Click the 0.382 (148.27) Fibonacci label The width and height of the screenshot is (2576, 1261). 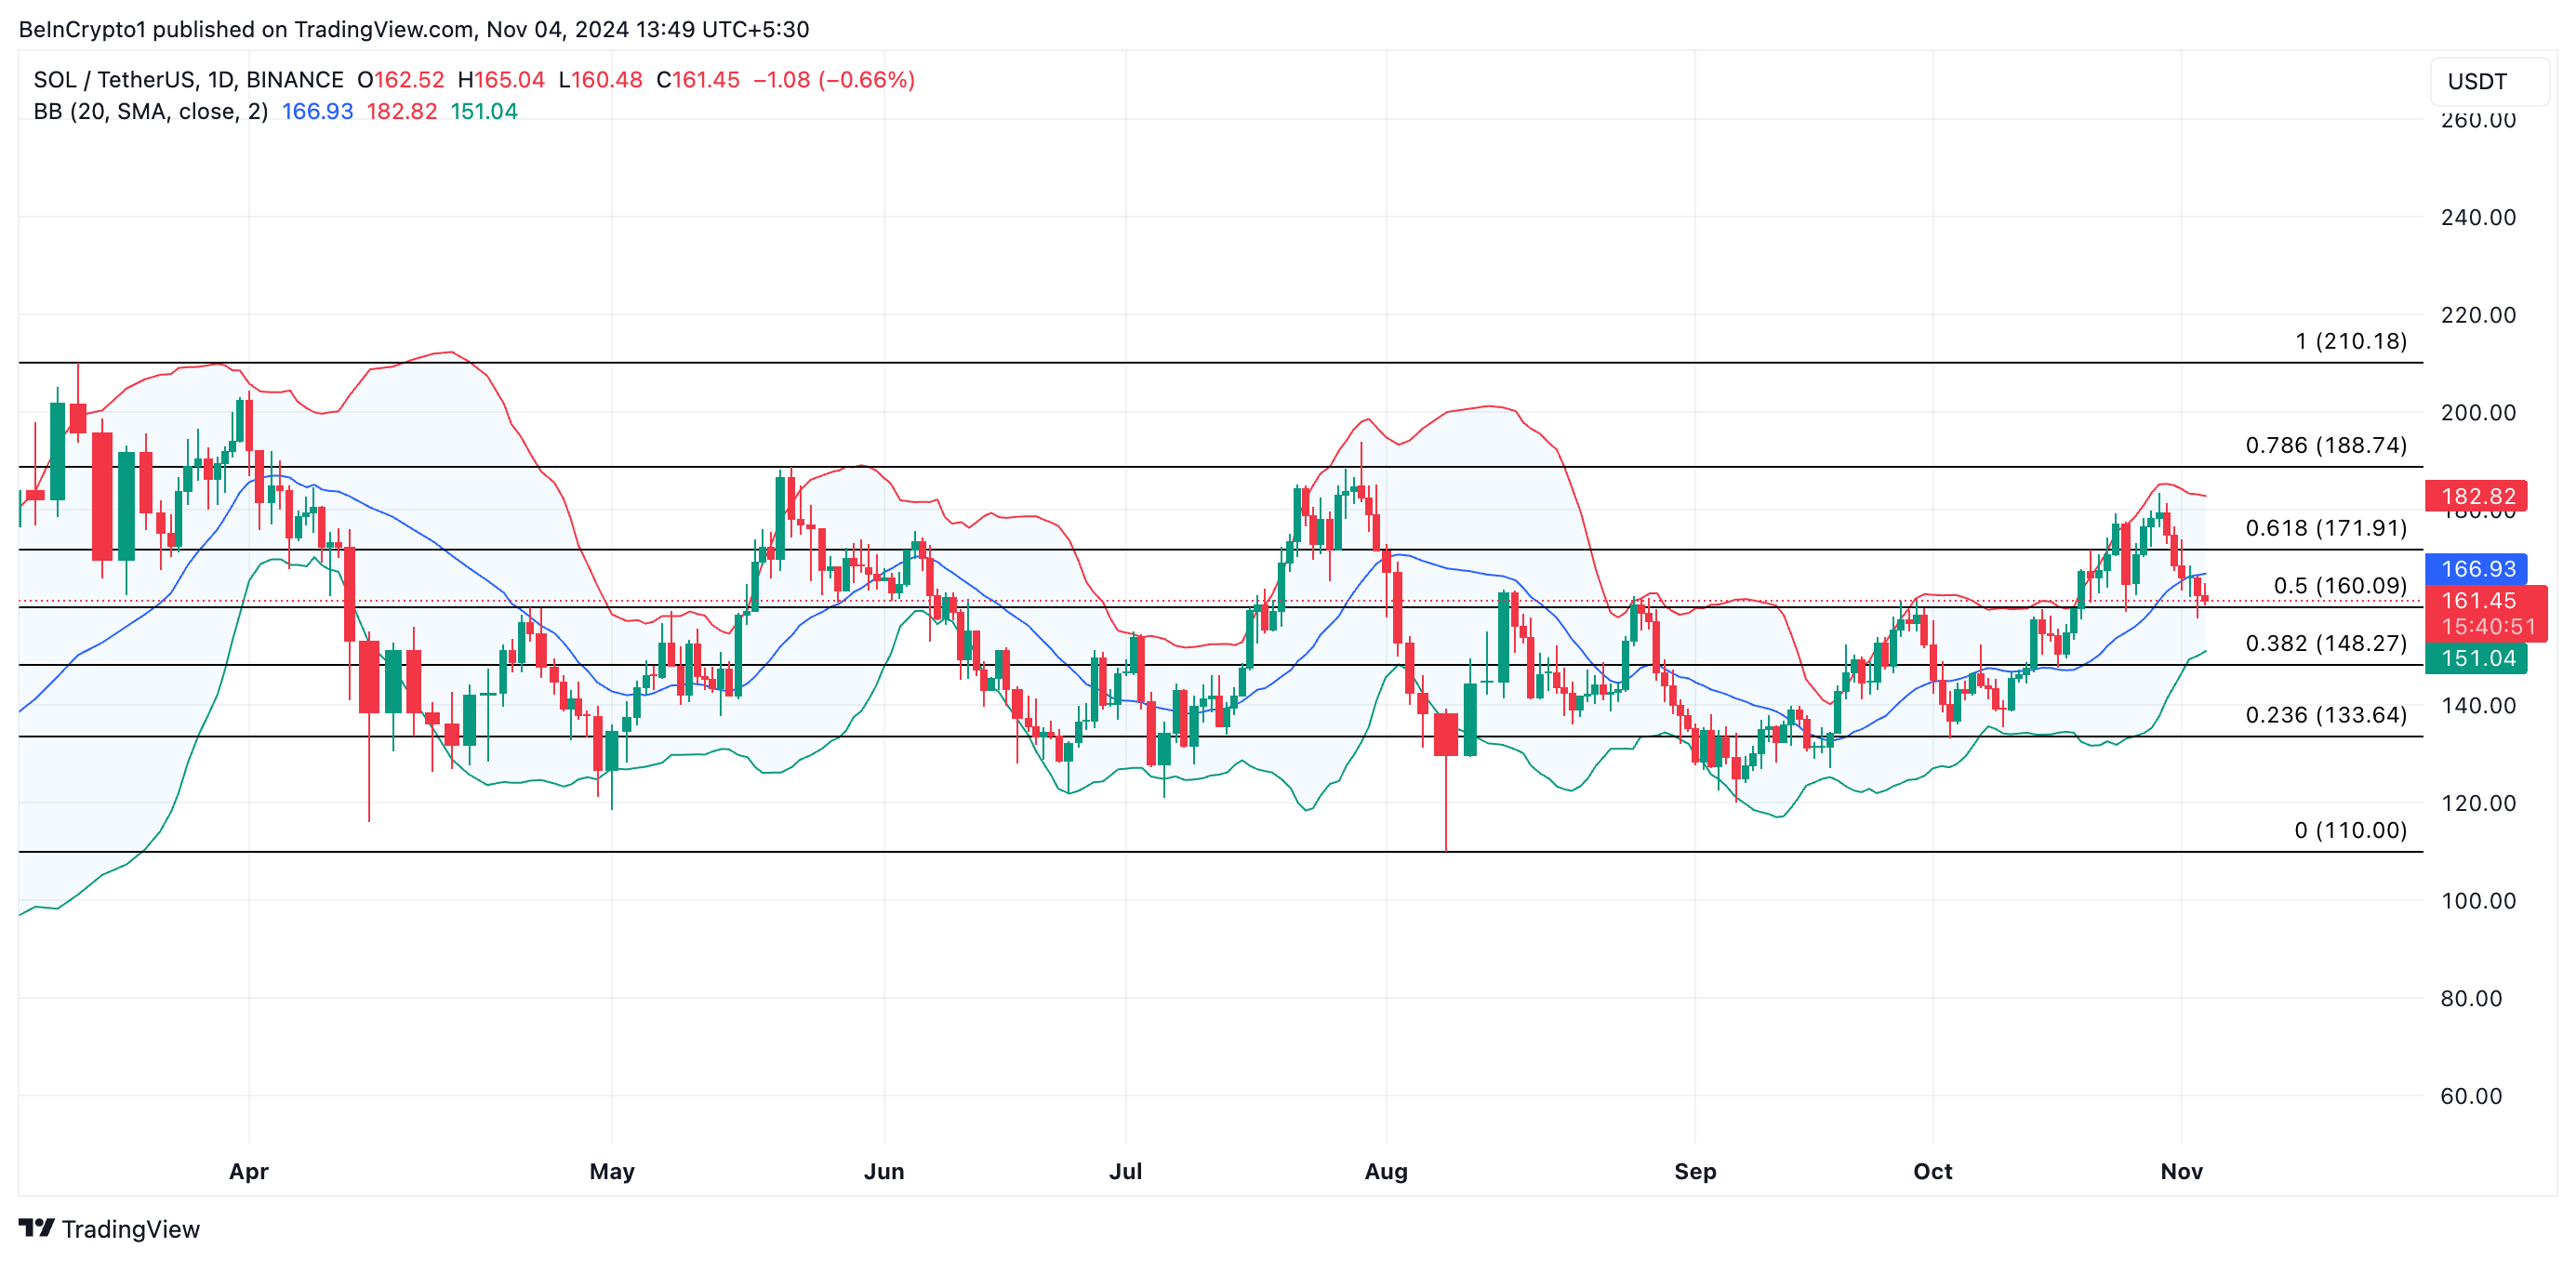coord(2325,643)
